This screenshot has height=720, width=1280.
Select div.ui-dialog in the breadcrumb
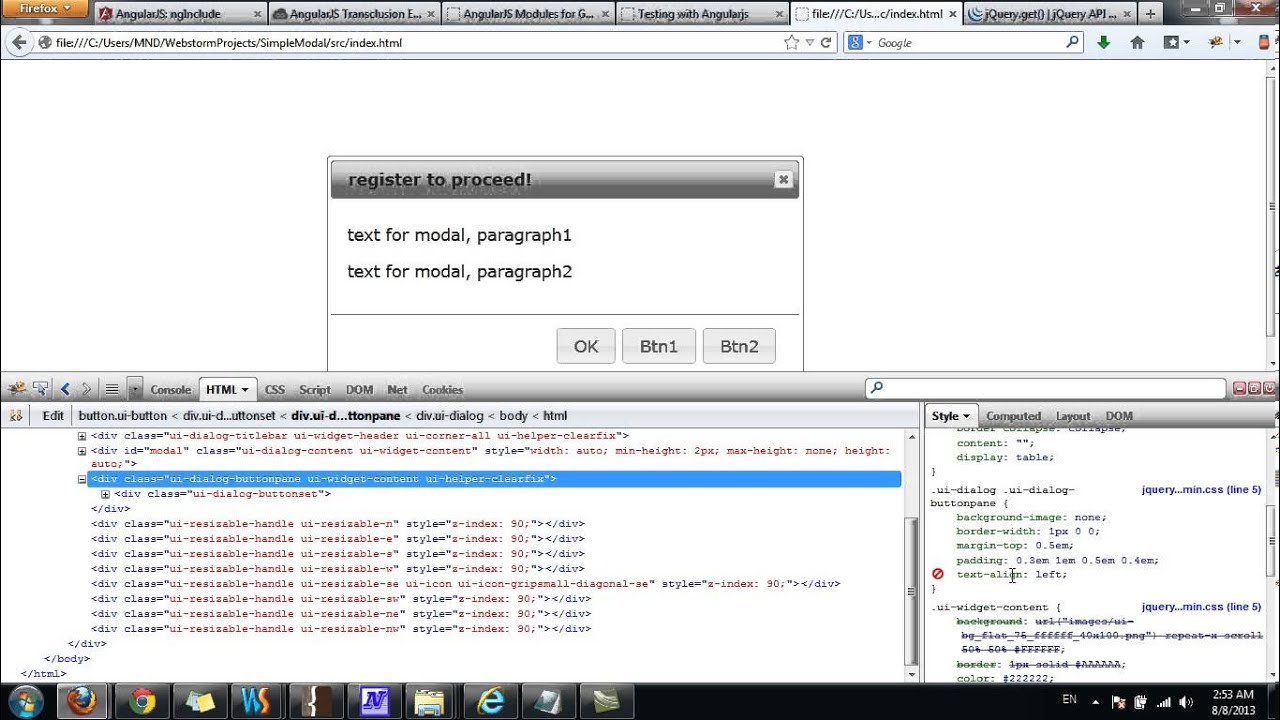point(451,416)
